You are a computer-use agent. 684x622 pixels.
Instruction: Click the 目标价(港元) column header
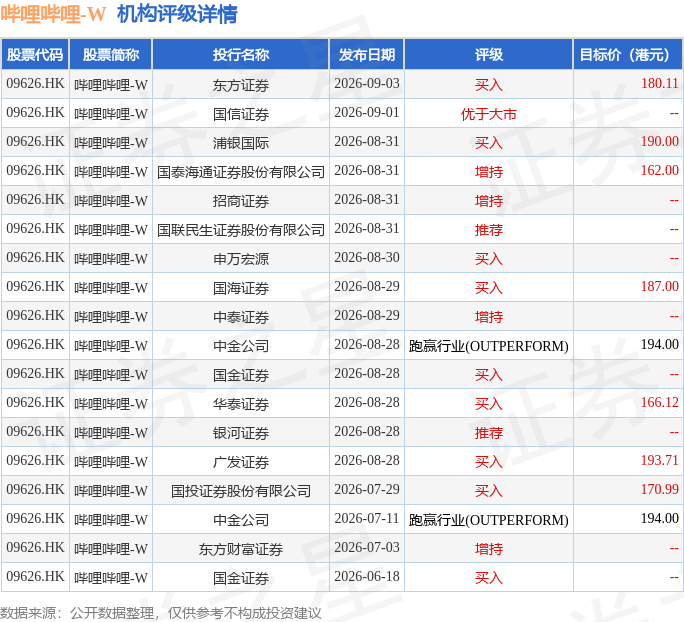628,55
